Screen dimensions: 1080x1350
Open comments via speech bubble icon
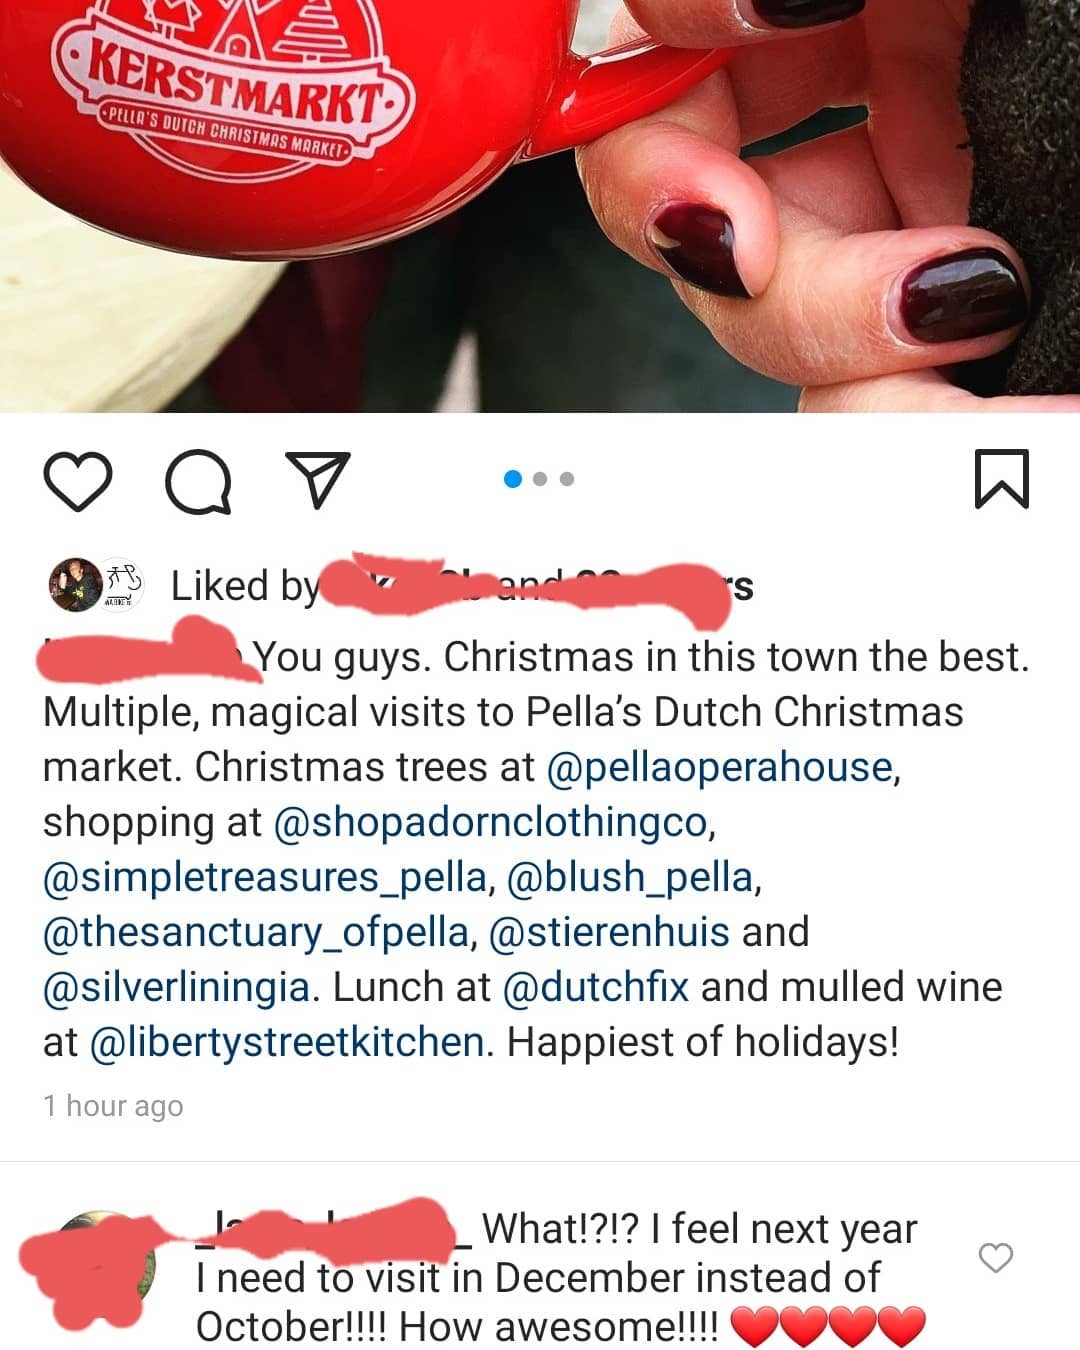(x=198, y=481)
